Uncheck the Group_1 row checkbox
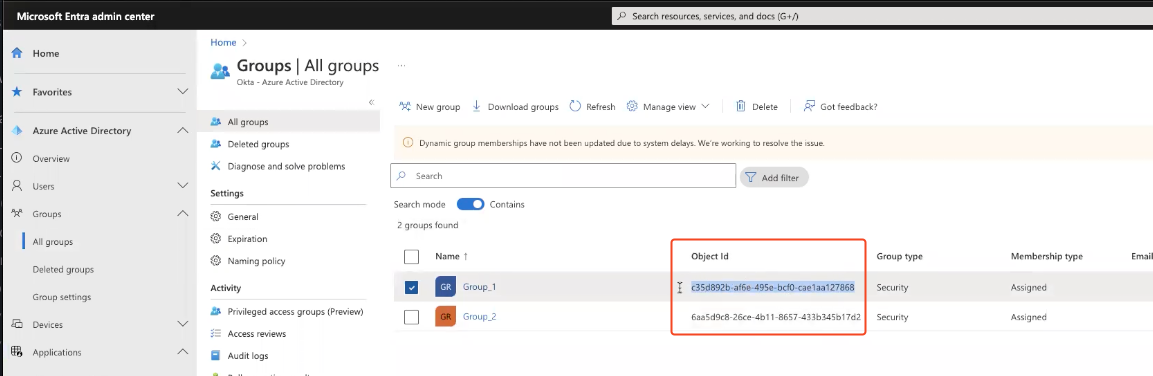Image resolution: width=1153 pixels, height=376 pixels. click(412, 288)
